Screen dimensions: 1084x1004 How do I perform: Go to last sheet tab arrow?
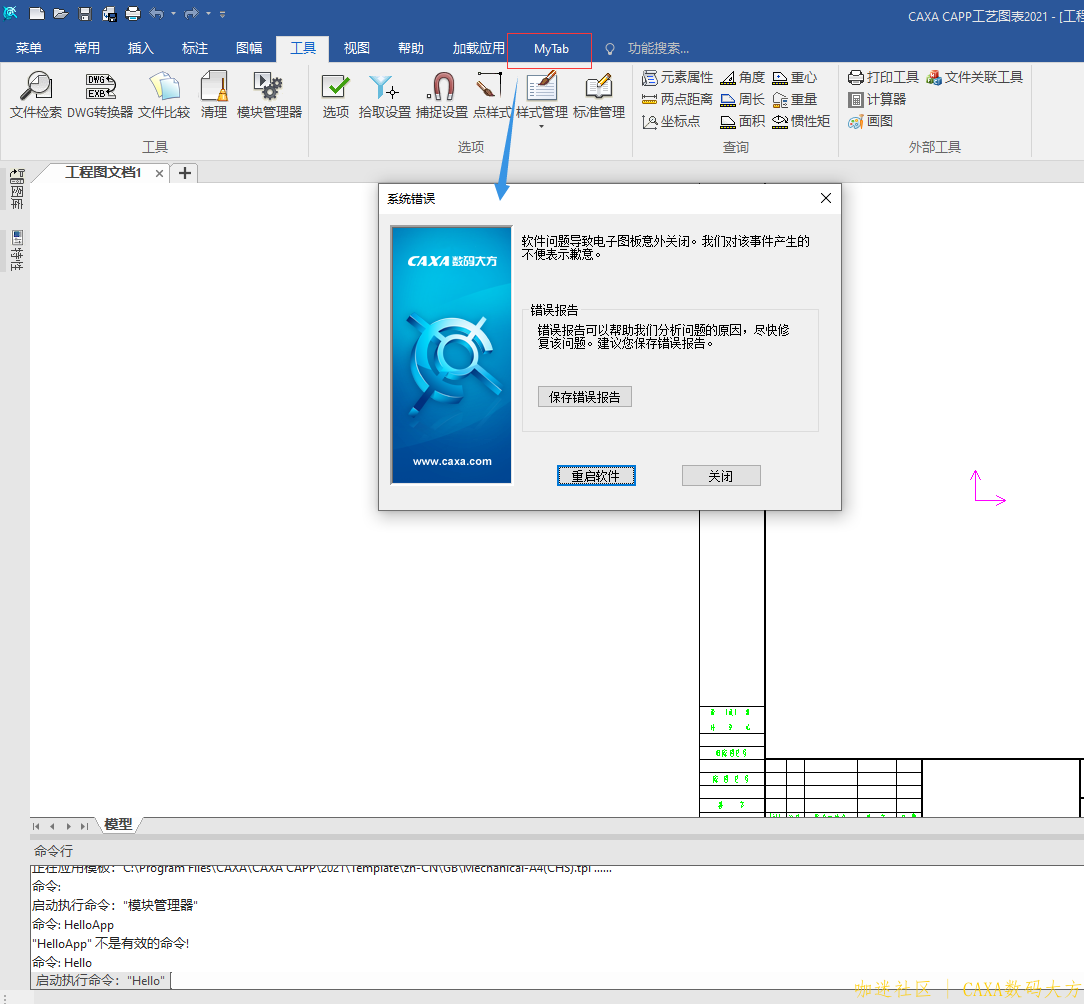click(84, 826)
